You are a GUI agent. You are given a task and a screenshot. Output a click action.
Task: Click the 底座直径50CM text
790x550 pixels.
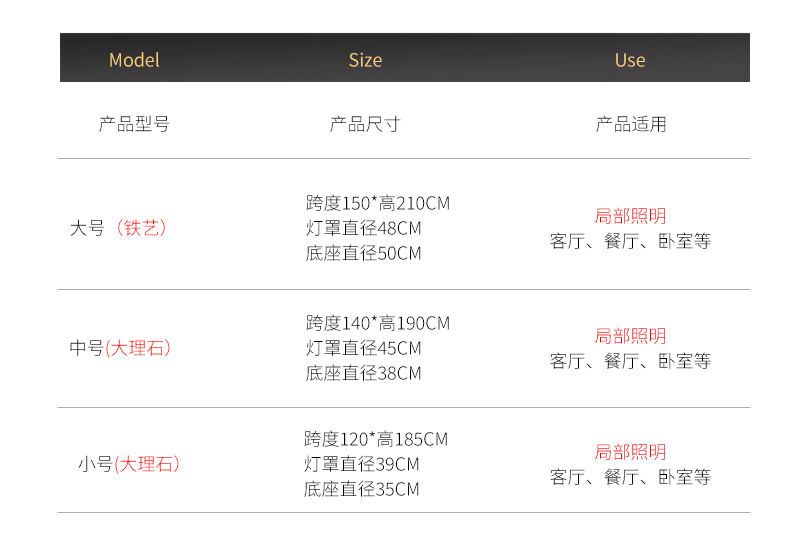click(363, 253)
